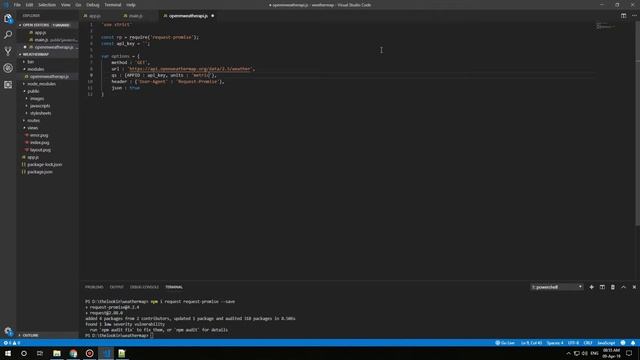Collapse the WEATHERMAP folder section
Screen dimensions: 640x360
click(47, 54)
